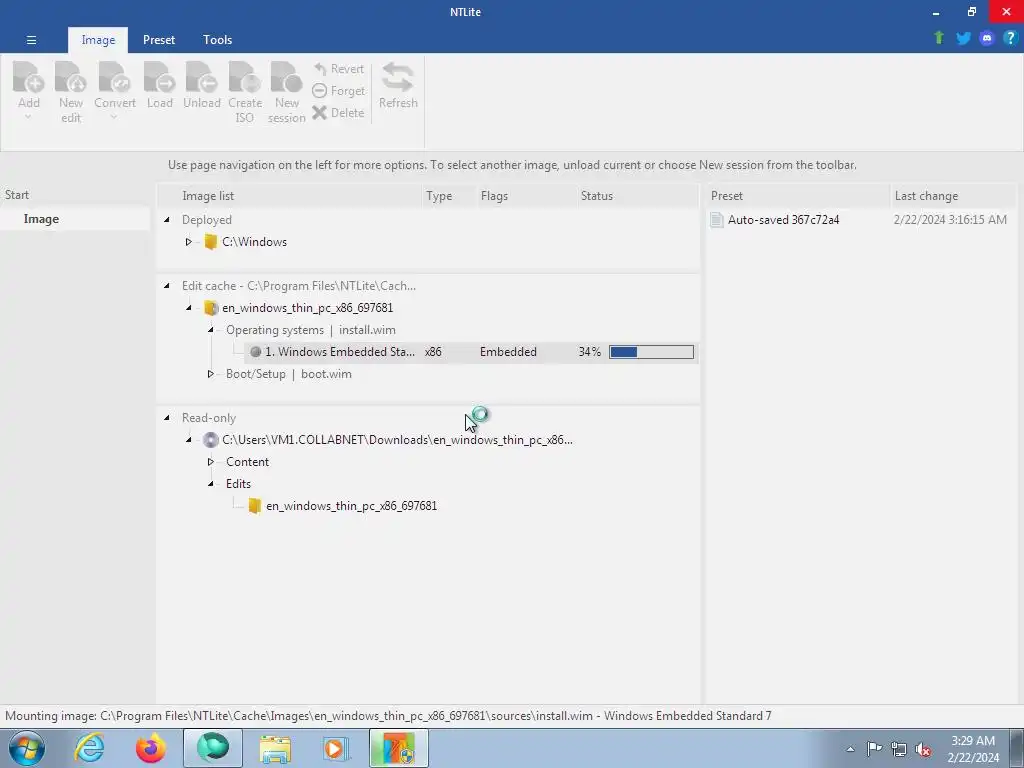Click the 34% mounting progress bar

(x=651, y=352)
